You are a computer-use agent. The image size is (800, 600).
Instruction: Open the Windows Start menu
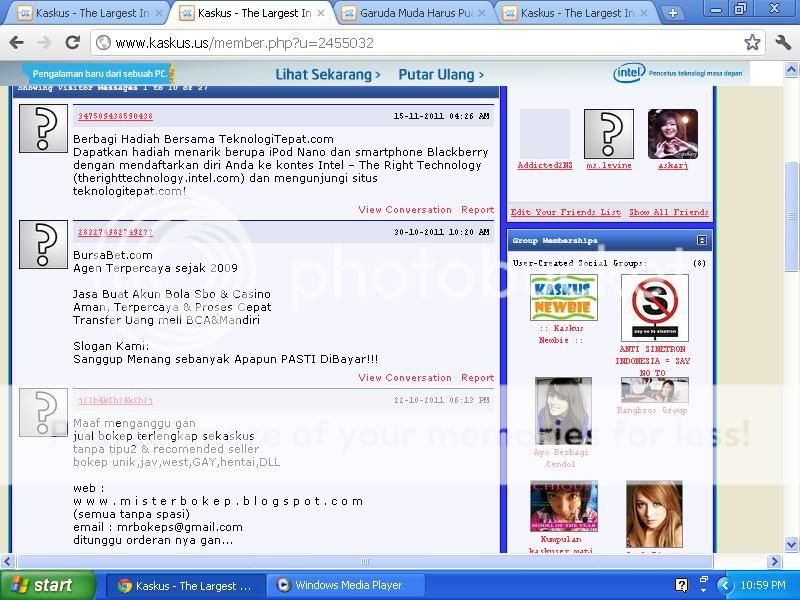point(47,585)
